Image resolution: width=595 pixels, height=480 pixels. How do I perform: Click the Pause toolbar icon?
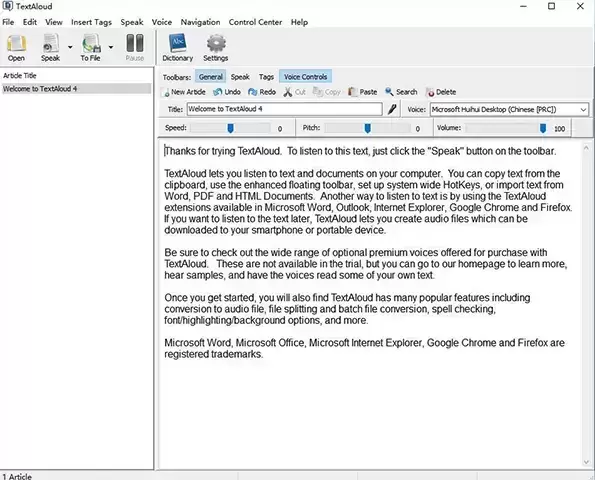[135, 48]
